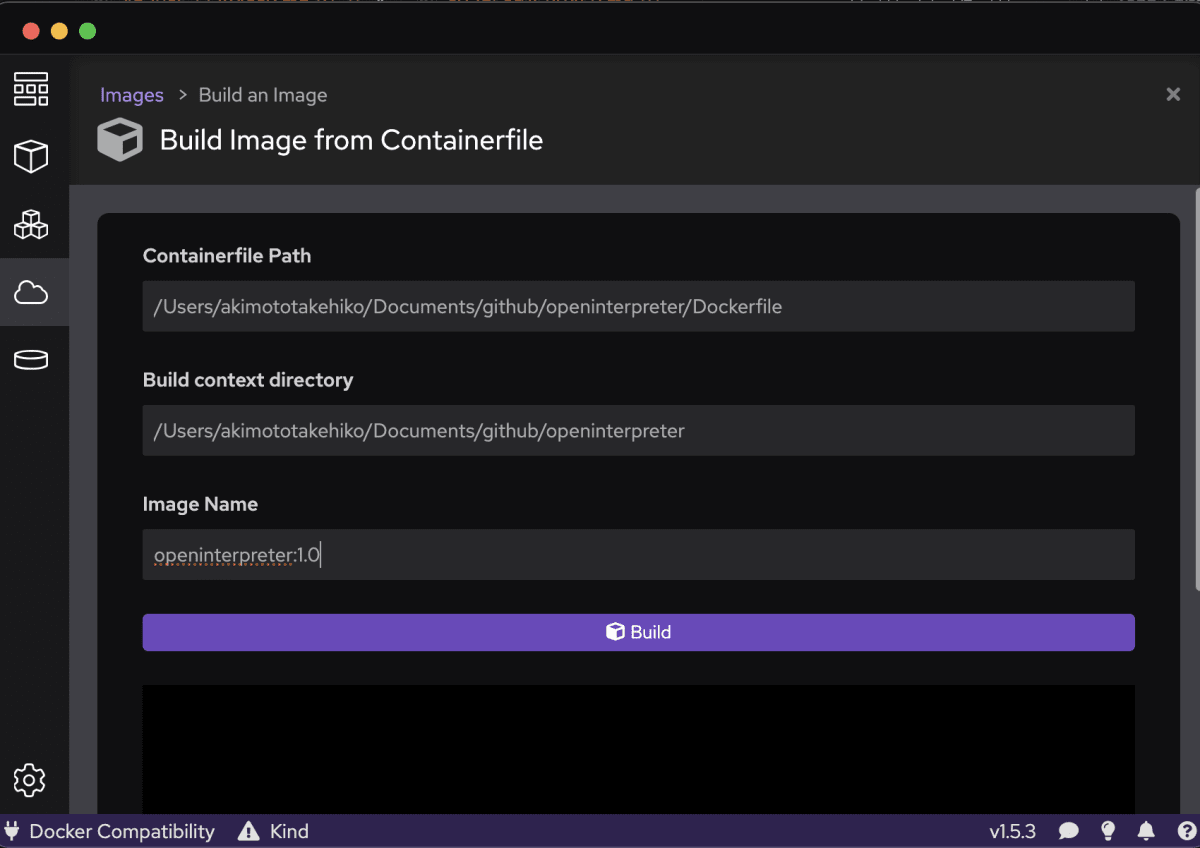This screenshot has width=1200, height=848.
Task: Click the purple Build button
Action: [638, 632]
